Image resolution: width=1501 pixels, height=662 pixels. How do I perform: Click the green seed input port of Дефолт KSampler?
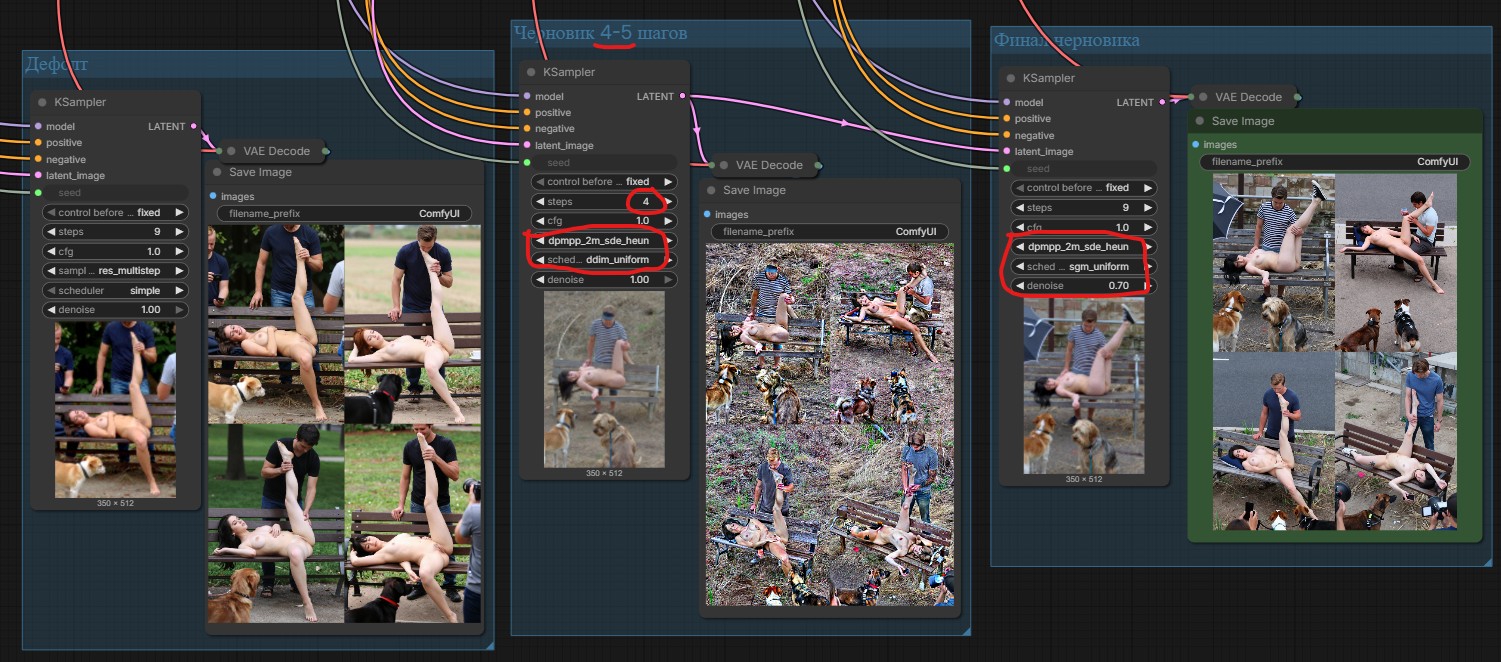click(38, 192)
